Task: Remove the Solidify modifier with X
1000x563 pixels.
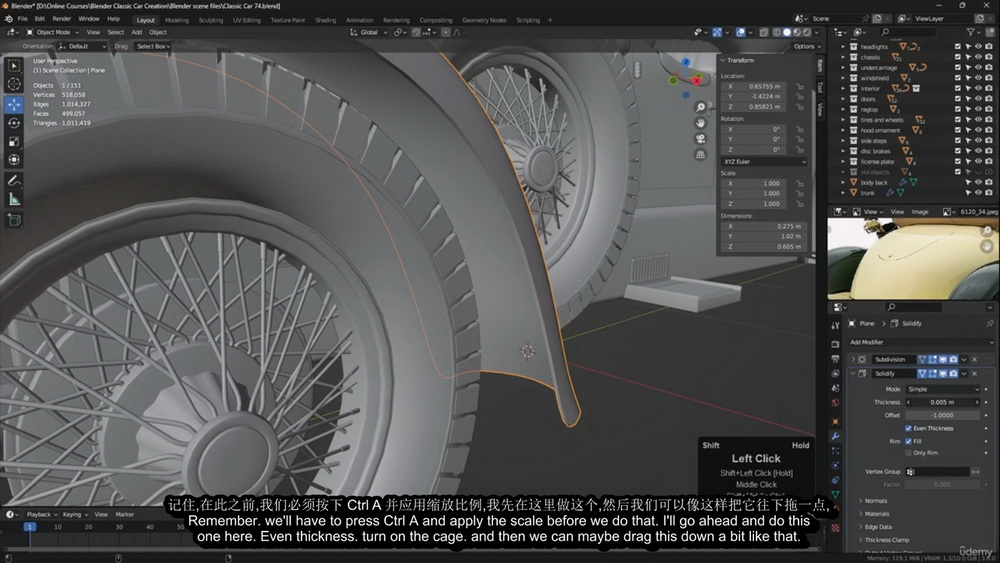Action: tap(974, 374)
